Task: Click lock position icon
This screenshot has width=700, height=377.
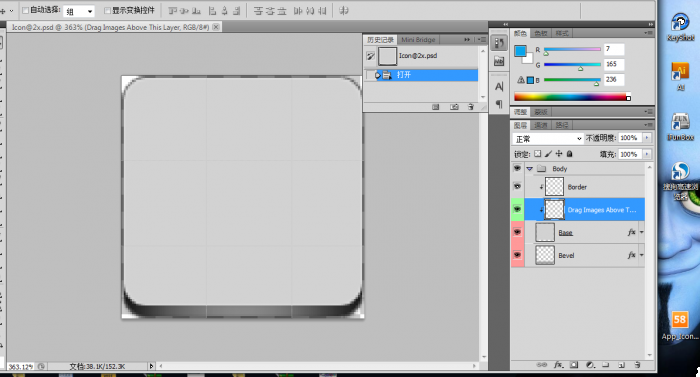Action: pos(559,154)
